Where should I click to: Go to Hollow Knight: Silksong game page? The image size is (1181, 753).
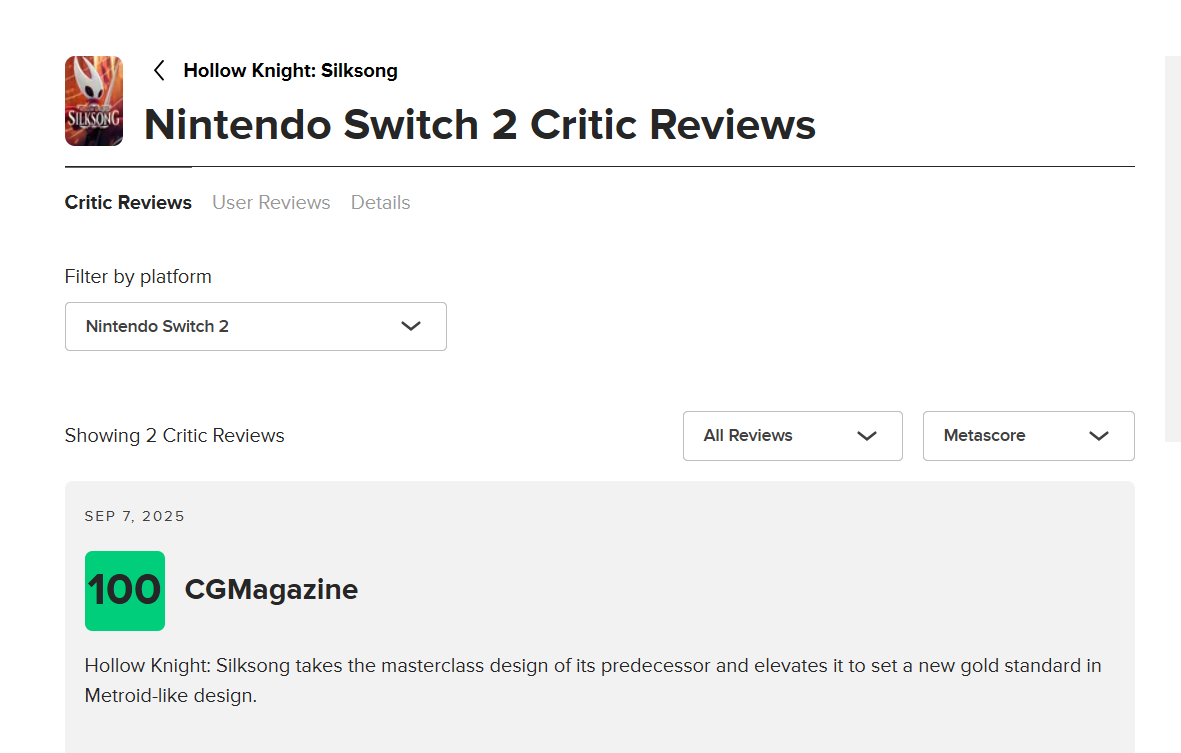tap(290, 71)
